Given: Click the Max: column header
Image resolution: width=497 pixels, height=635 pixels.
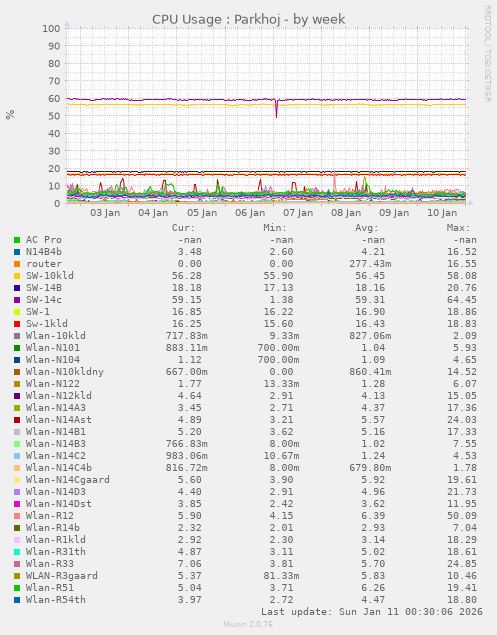Looking at the screenshot, I should (459, 228).
